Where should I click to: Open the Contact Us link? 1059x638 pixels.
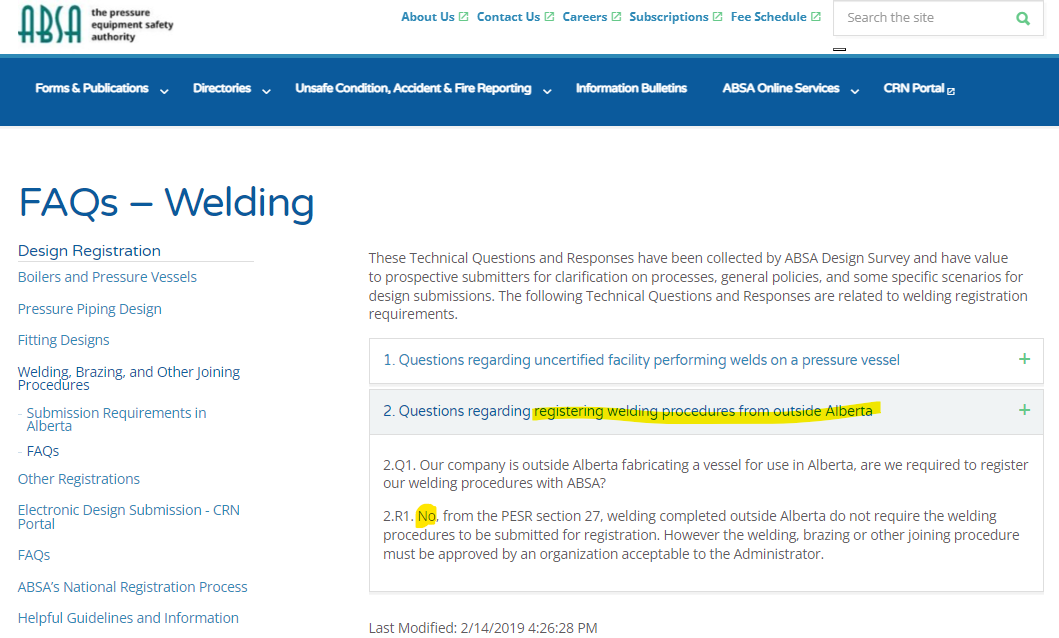click(508, 17)
